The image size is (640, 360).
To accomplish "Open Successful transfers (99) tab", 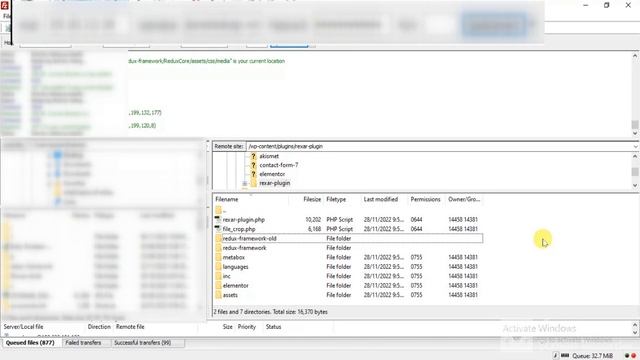I will [142, 343].
